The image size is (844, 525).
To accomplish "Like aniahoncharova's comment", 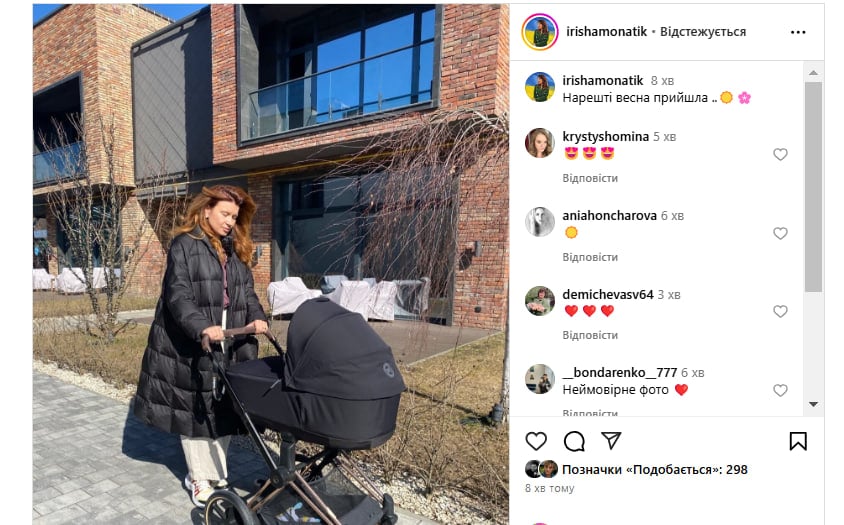I will [780, 233].
